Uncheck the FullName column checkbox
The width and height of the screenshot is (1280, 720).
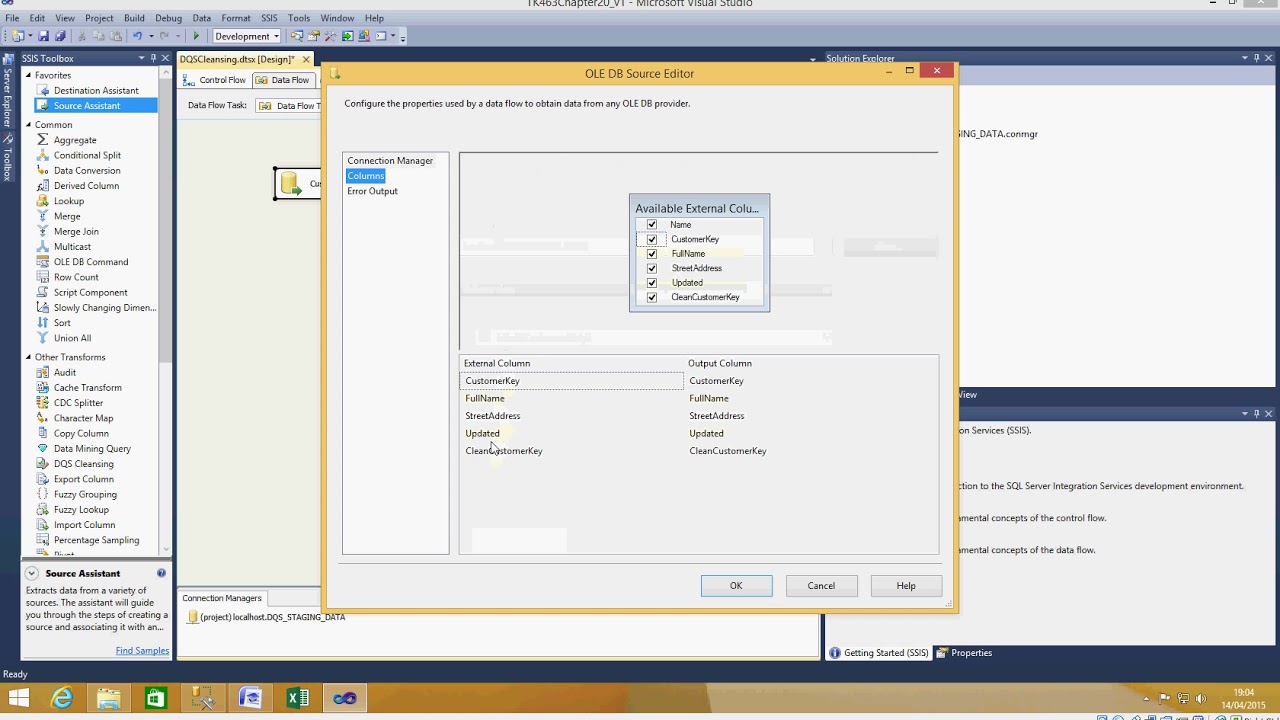[652, 254]
